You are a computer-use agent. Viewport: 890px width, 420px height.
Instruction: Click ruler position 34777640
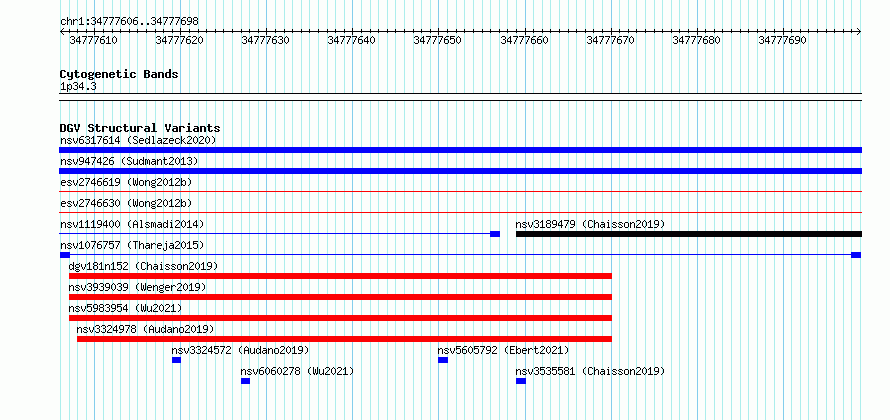click(x=352, y=40)
